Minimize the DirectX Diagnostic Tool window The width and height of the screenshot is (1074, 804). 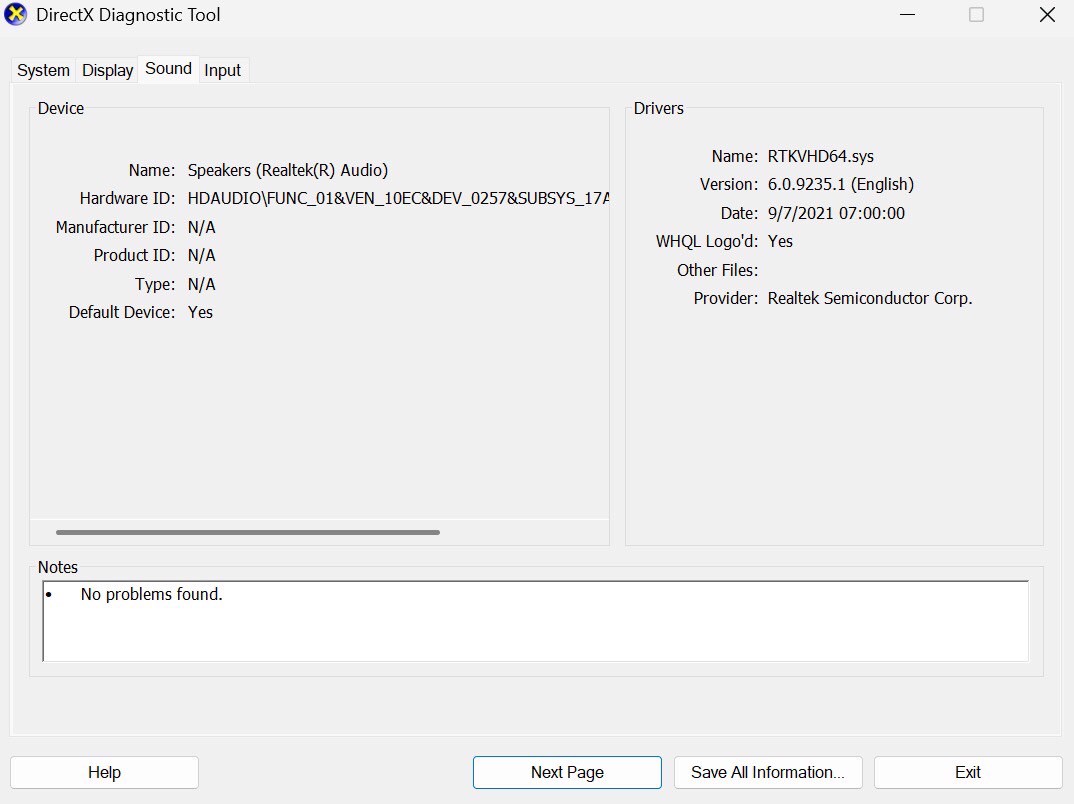coord(907,15)
